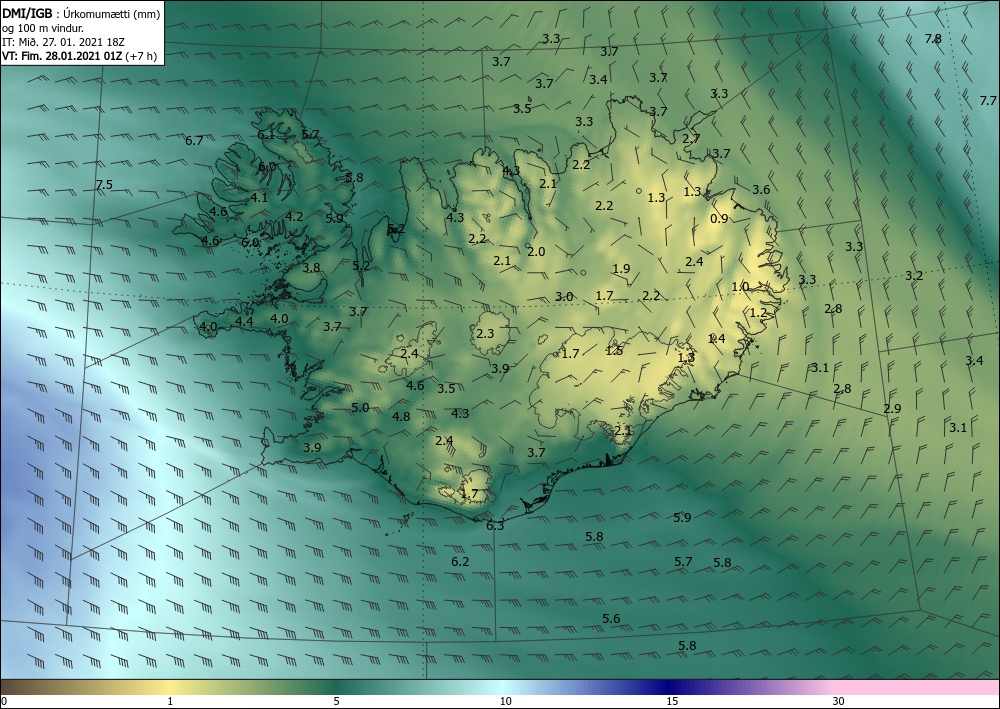Click the value "5.0" on the map
This screenshot has height=709, width=1000.
coord(360,407)
